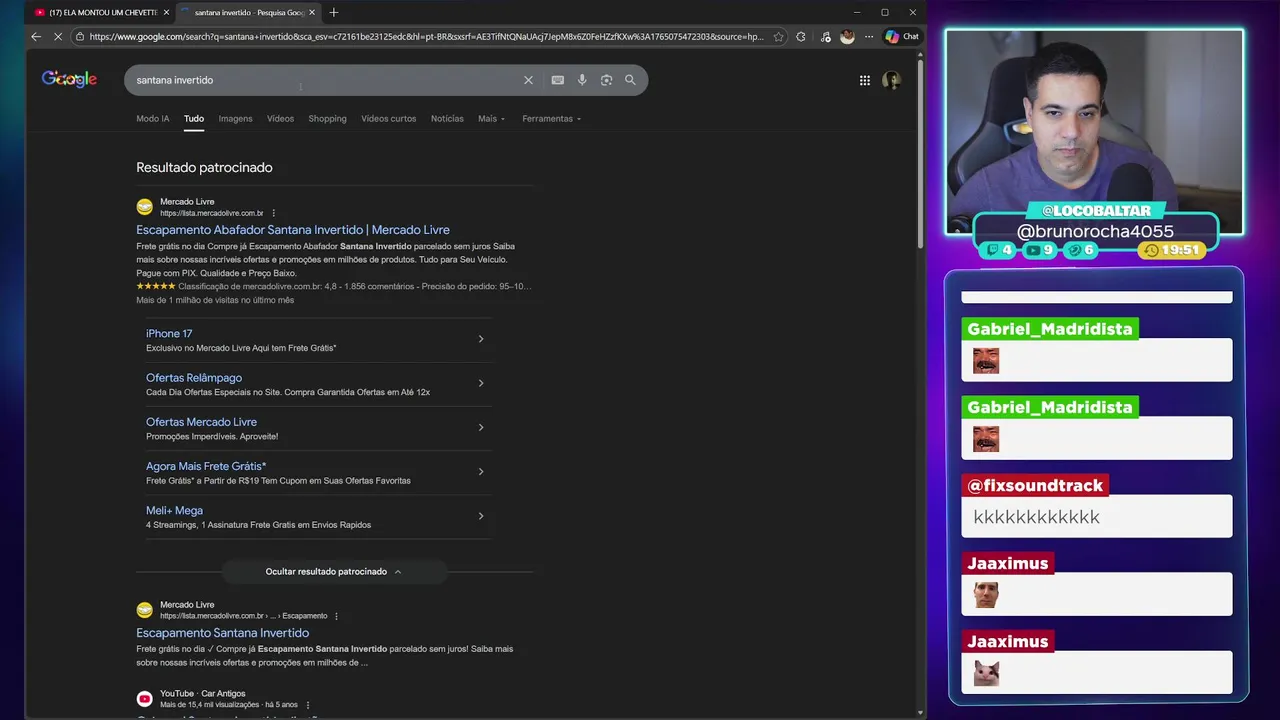
Task: Search by image with the lens icon
Action: pyautogui.click(x=606, y=80)
